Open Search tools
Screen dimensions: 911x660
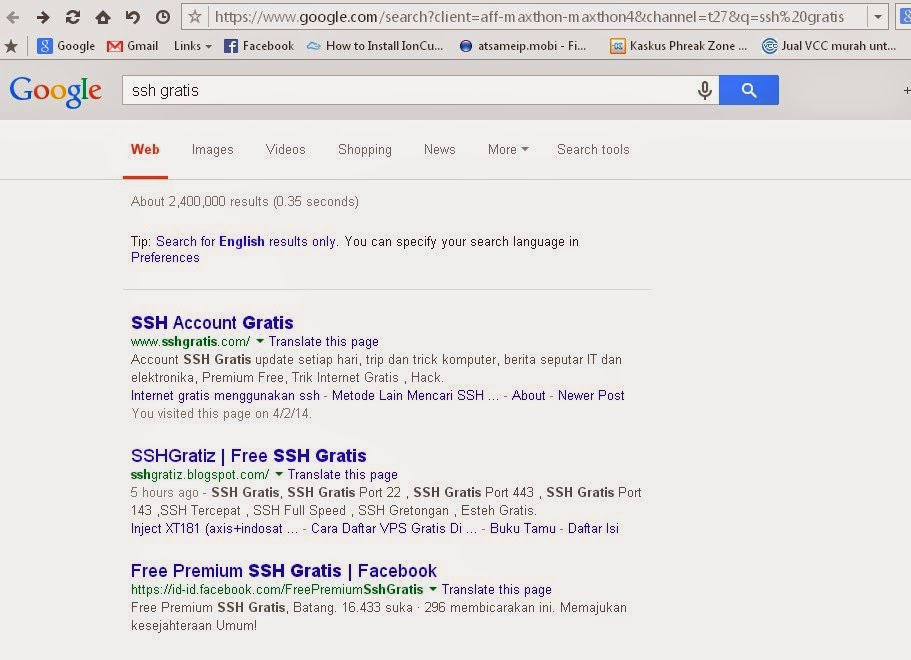coord(593,150)
